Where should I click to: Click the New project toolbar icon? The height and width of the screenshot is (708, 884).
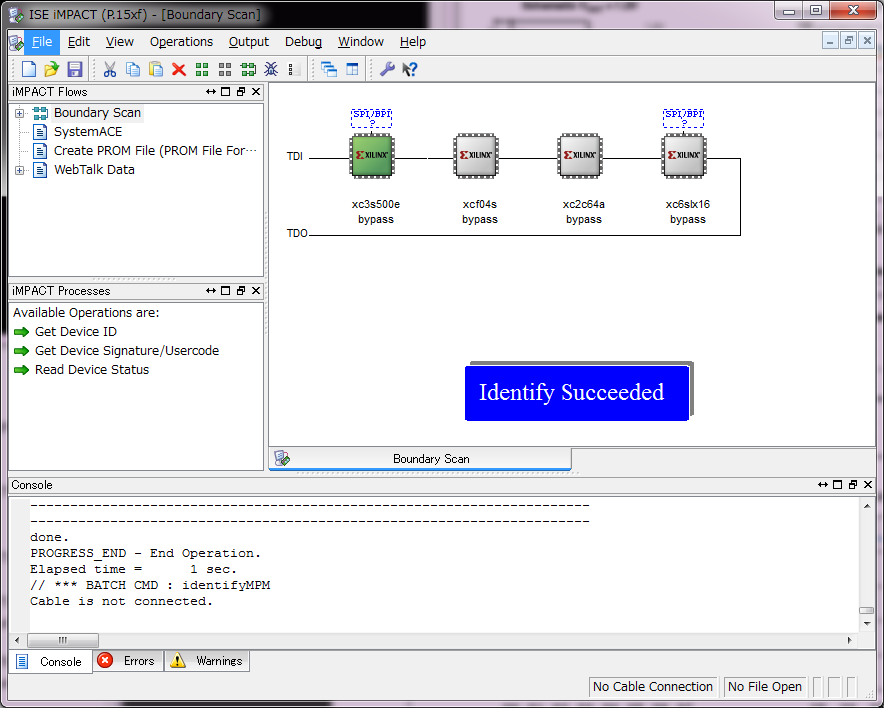point(29,69)
